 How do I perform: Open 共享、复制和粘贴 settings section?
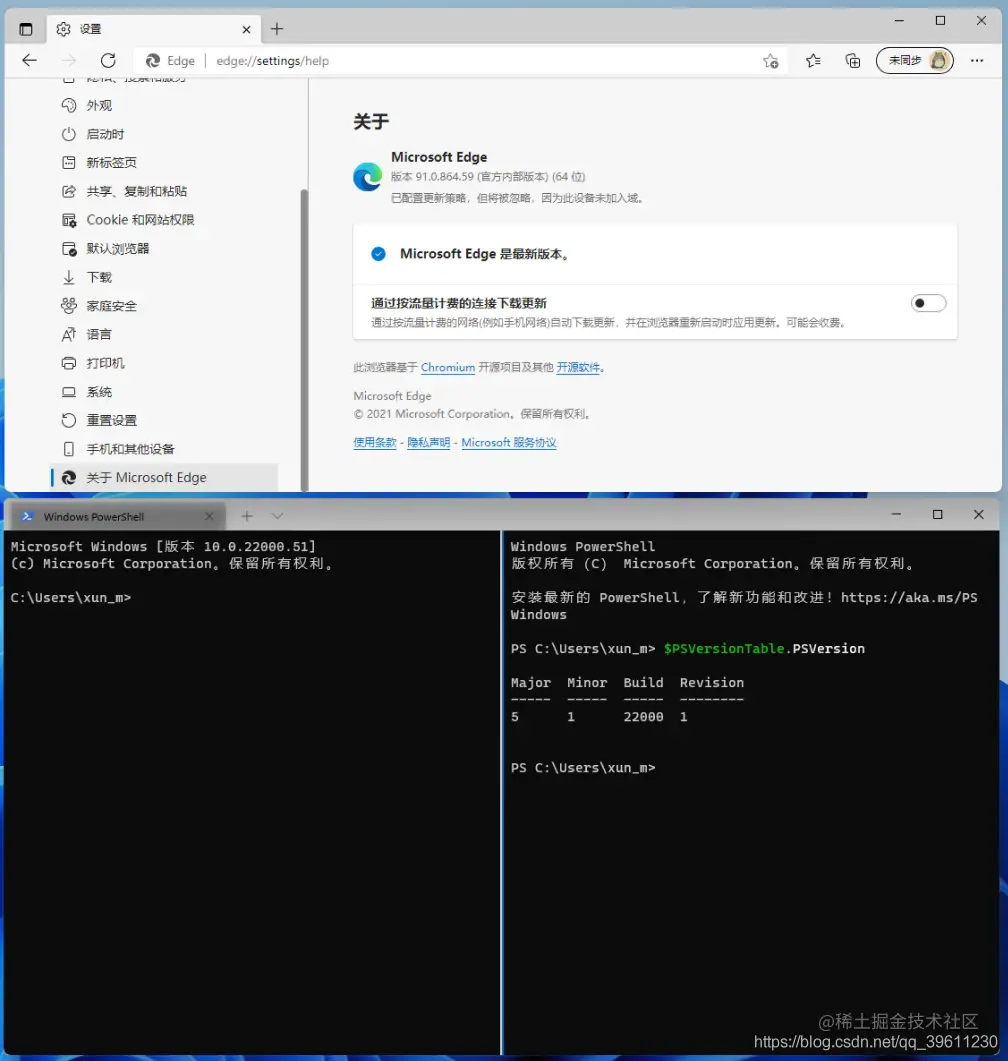[164, 191]
